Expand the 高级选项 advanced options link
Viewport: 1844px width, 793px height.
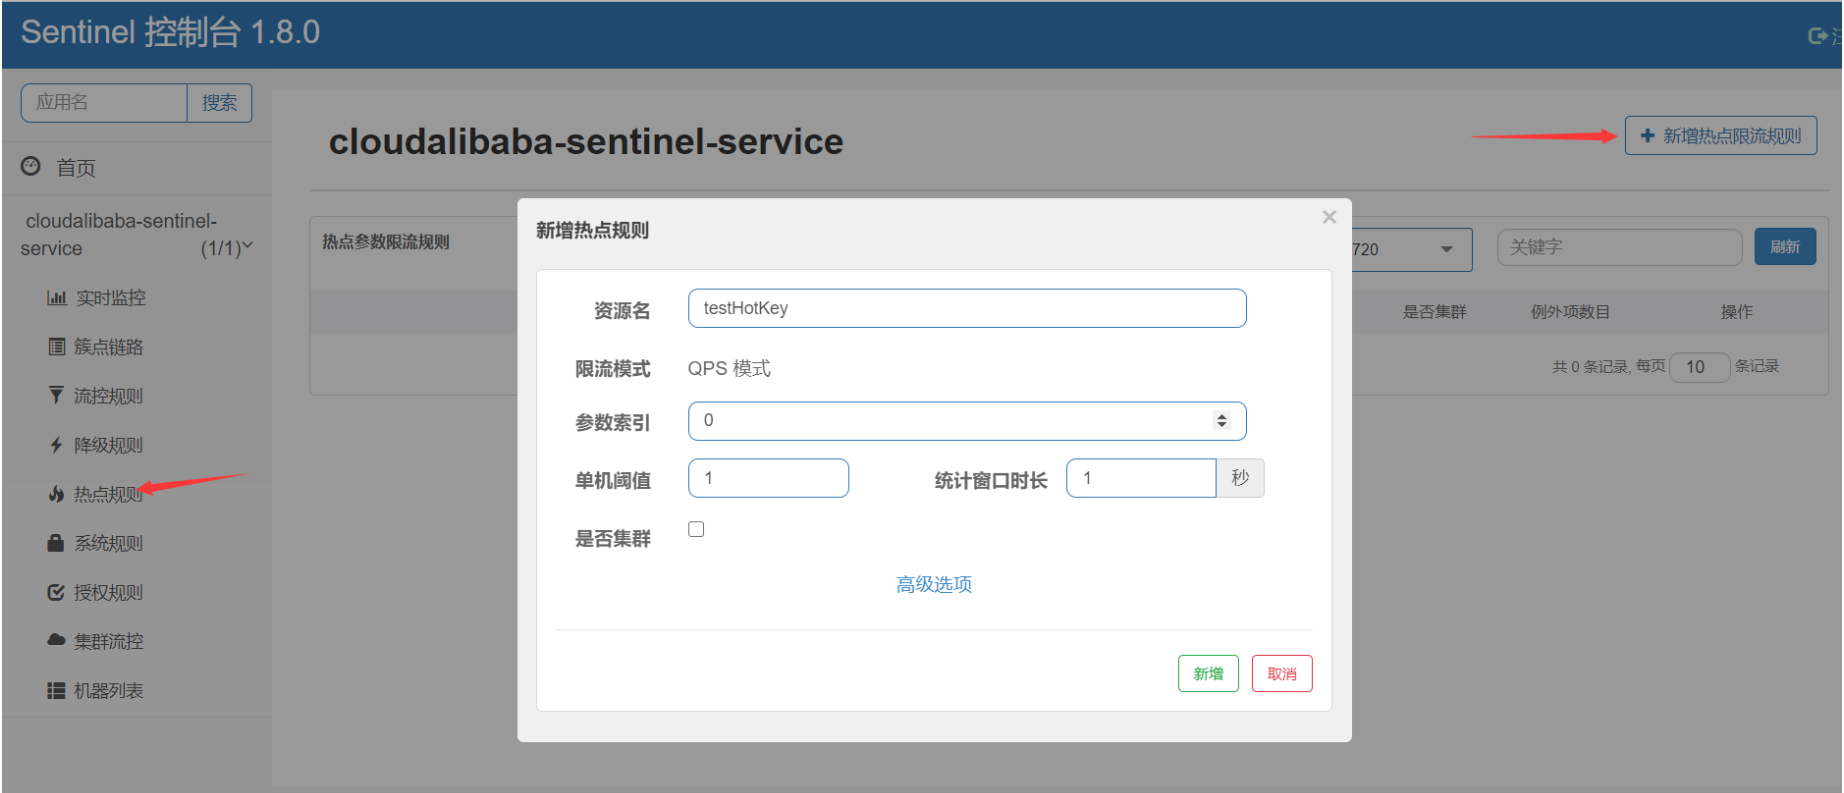933,584
